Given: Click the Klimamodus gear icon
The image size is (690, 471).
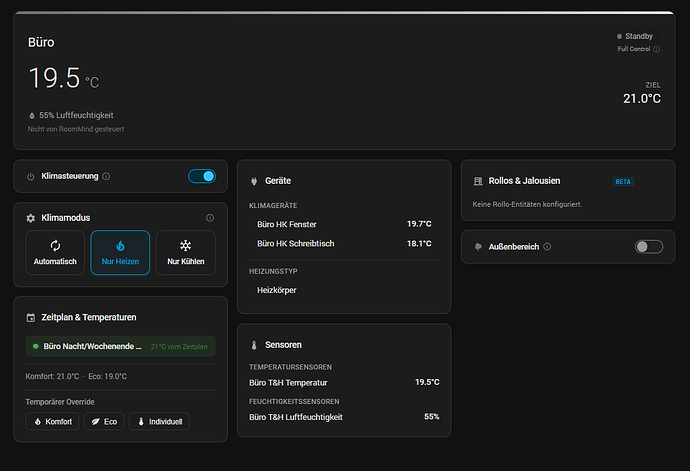Looking at the screenshot, I should [30, 218].
